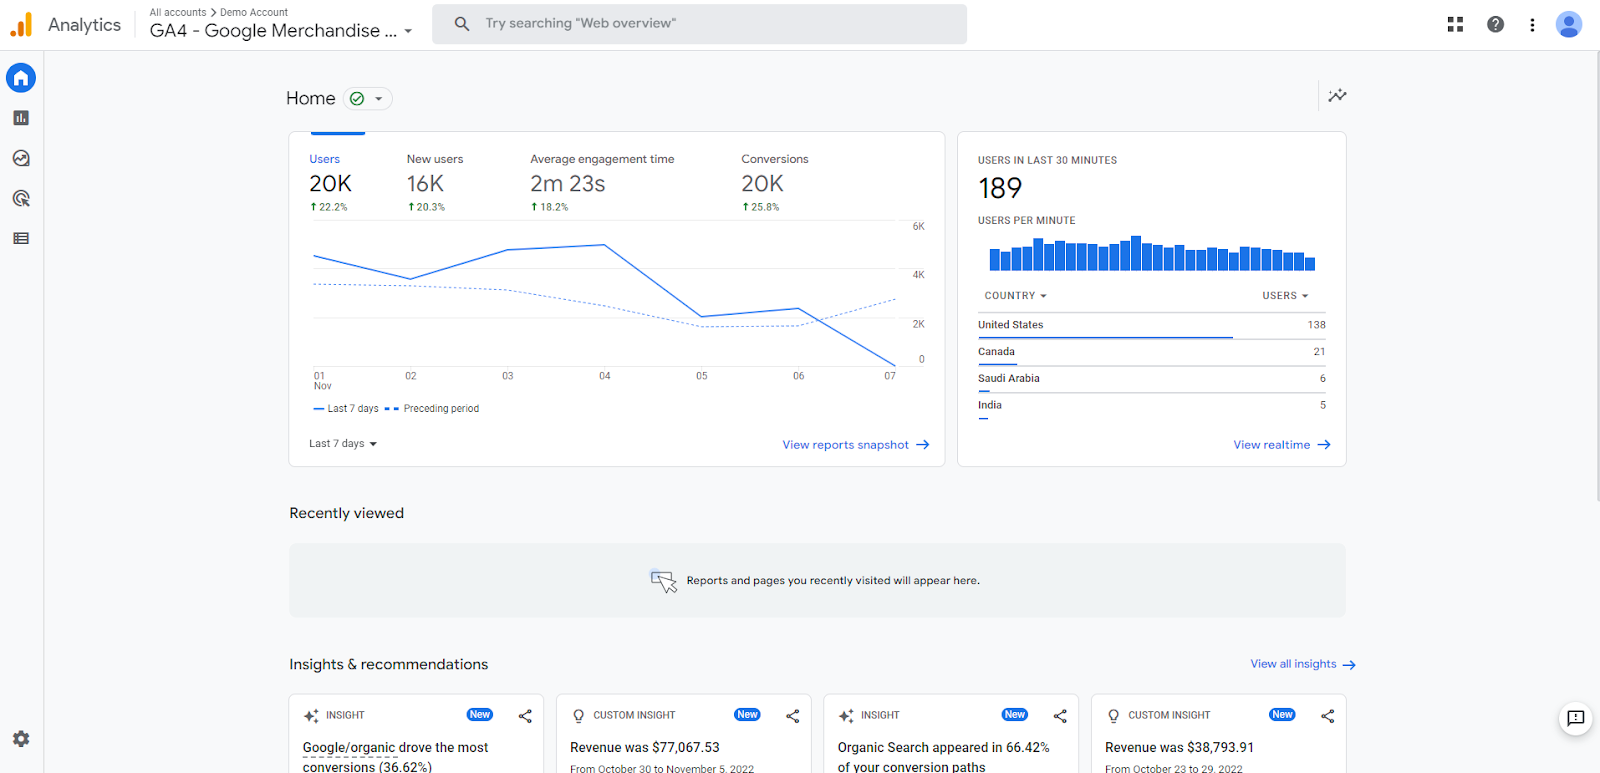Image resolution: width=1600 pixels, height=773 pixels.
Task: Open the Help question mark icon
Action: point(1495,25)
